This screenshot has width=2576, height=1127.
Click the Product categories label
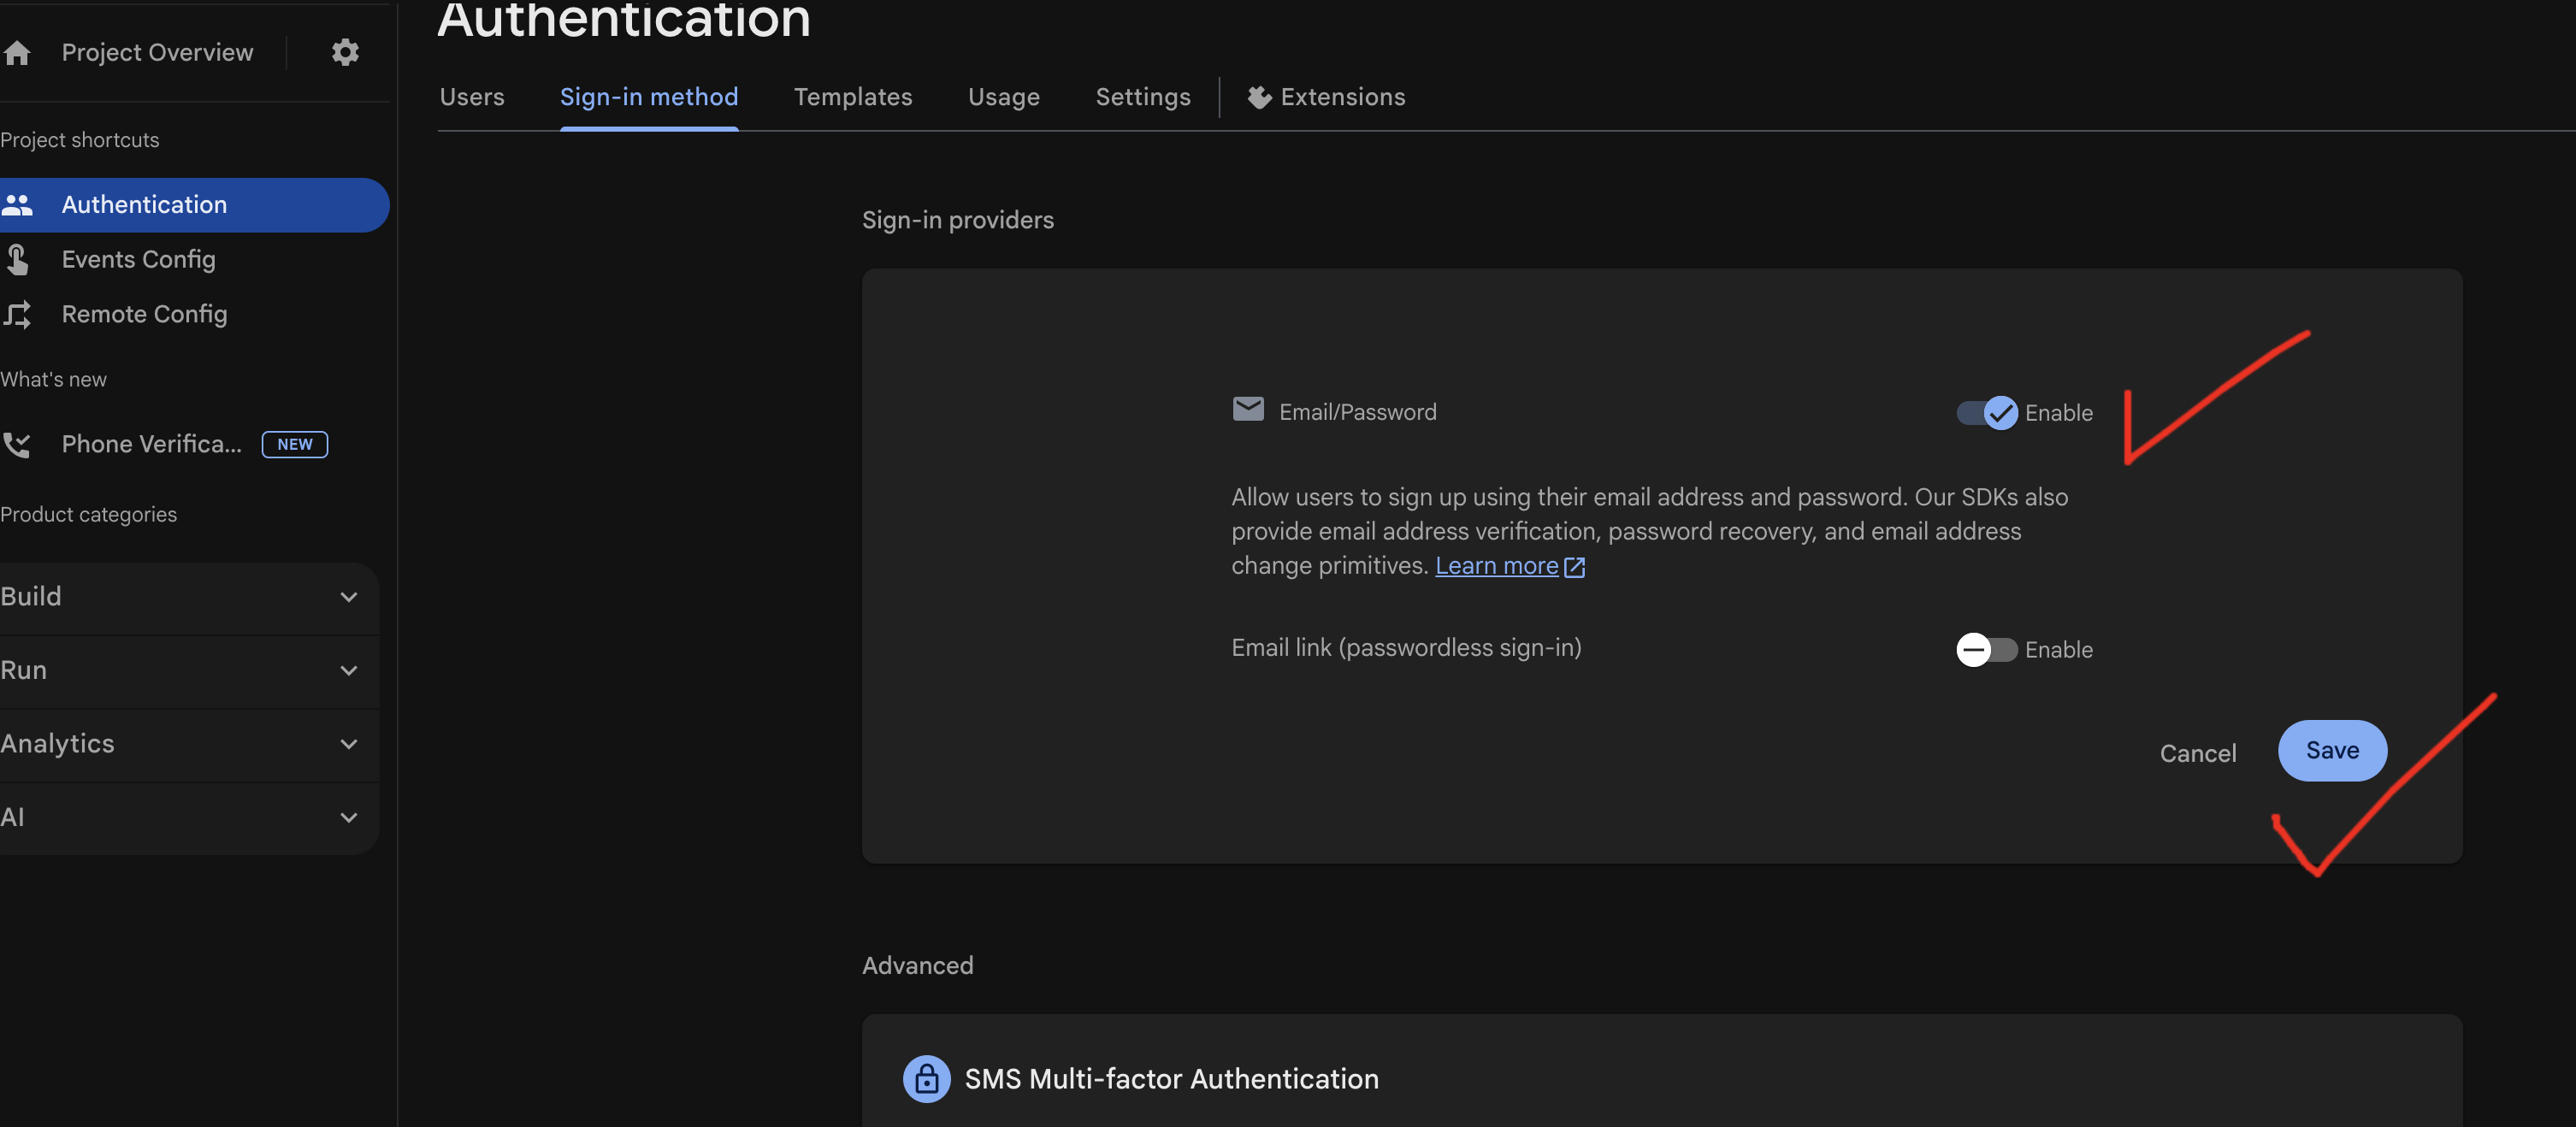(x=88, y=515)
